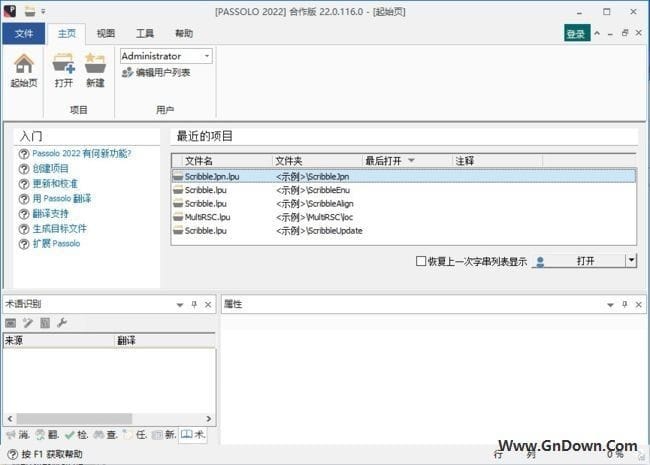Click the Passolo app logo in title bar
This screenshot has width=650, height=465.
click(10, 11)
